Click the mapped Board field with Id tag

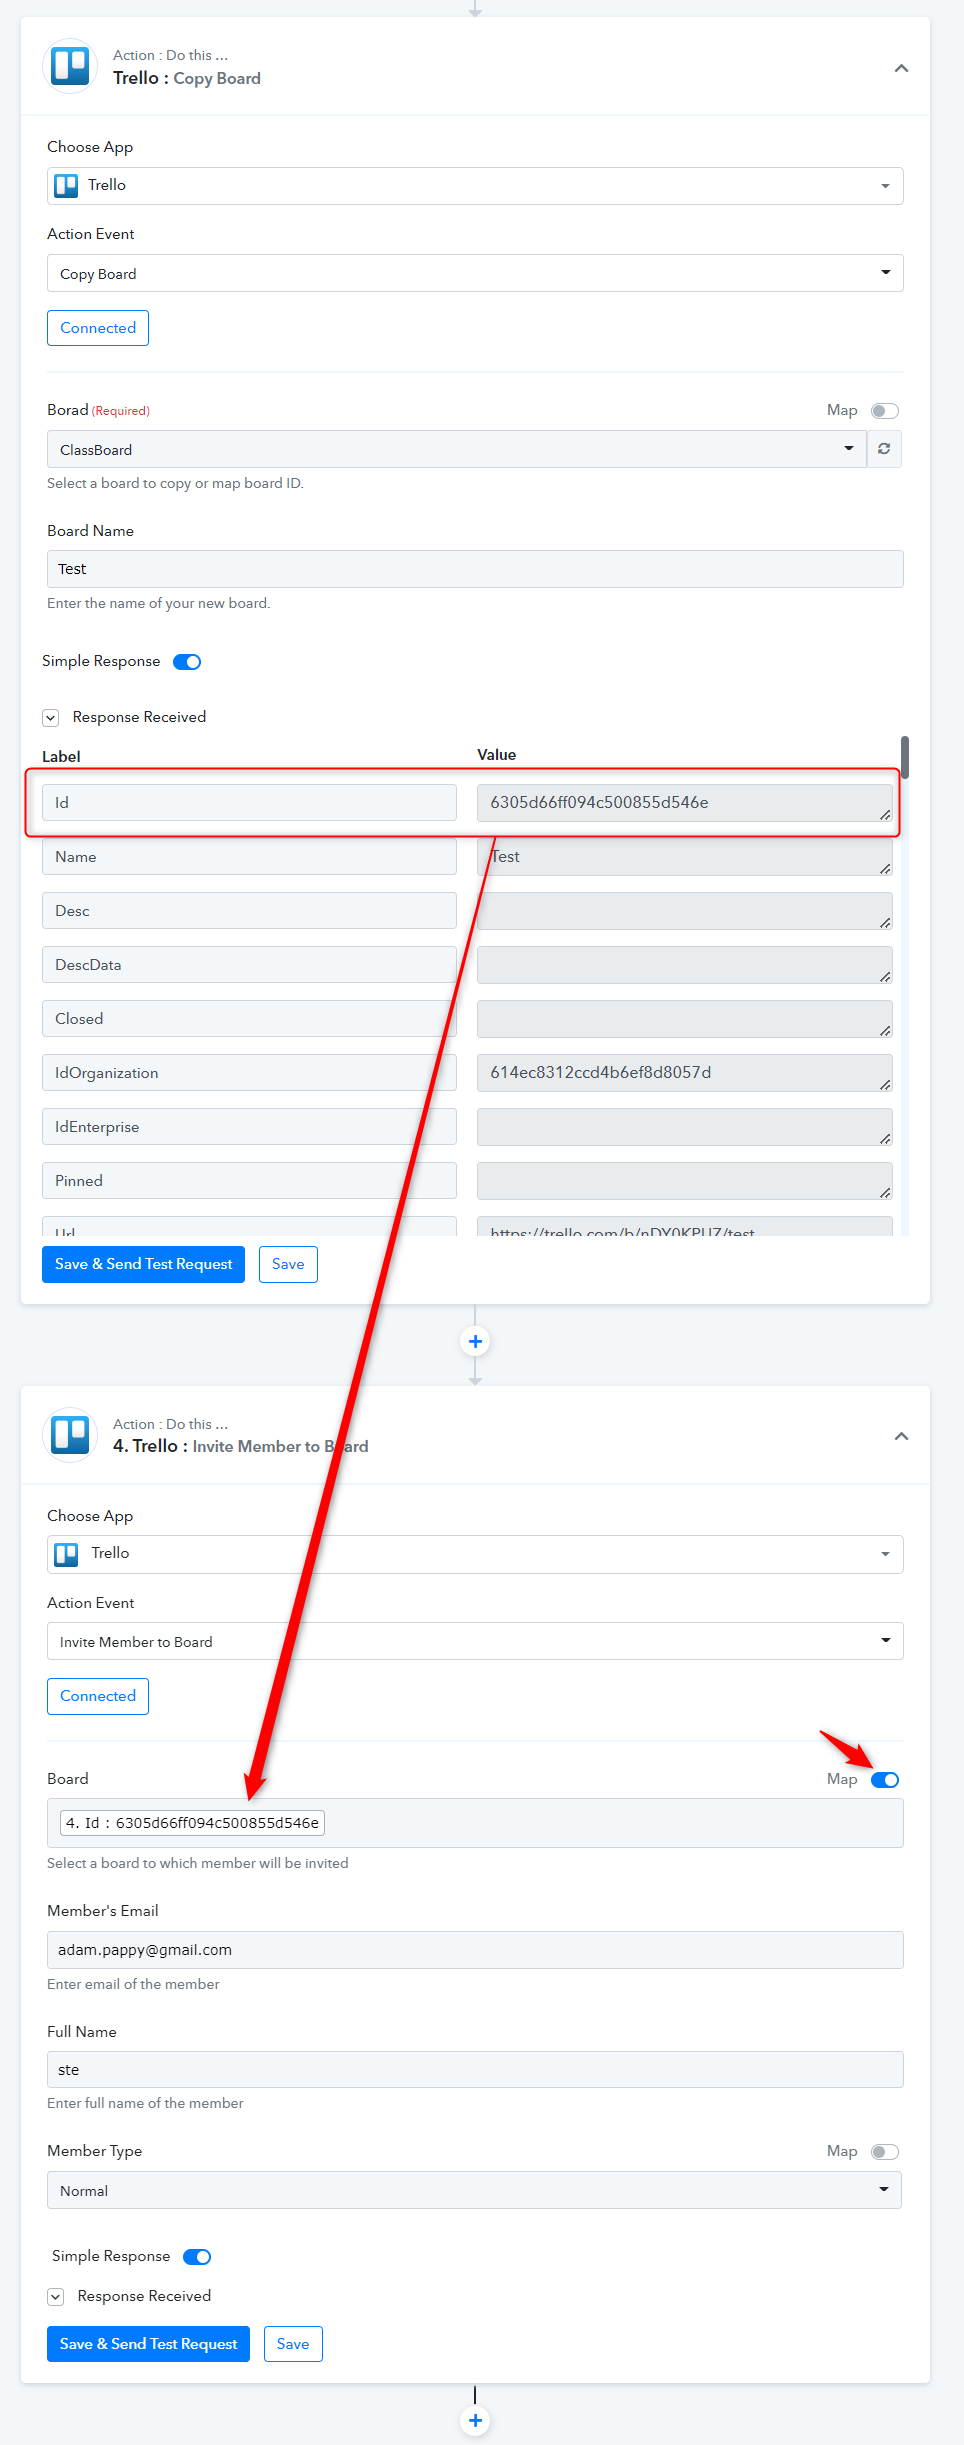(x=475, y=1823)
